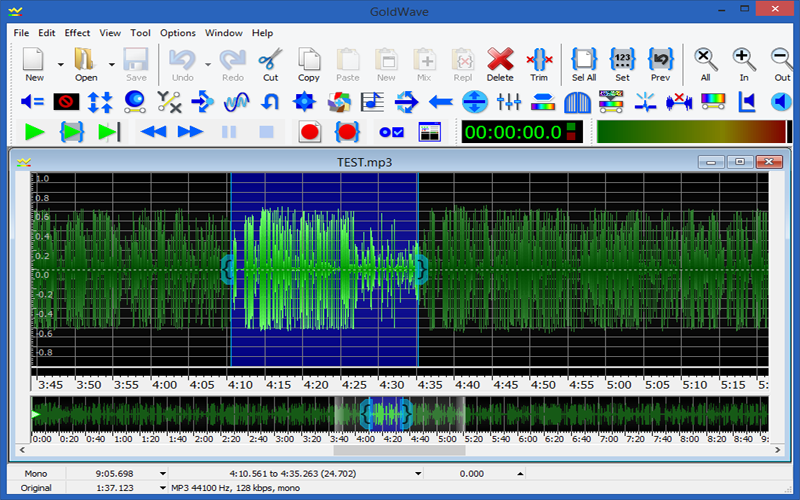Screen dimensions: 800x500
Task: Click the scrollbar left arrow
Action: tap(22, 450)
